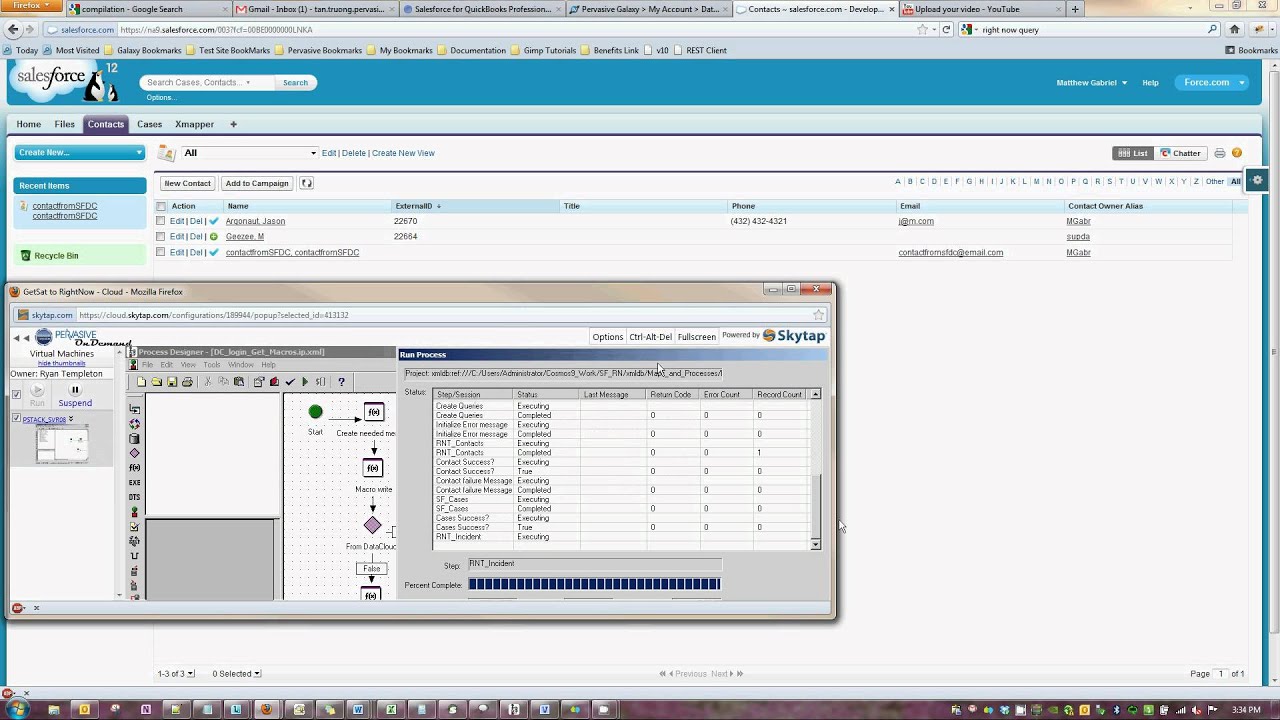Open the Xmapper tab in Salesforce
1280x720 pixels.
(194, 124)
